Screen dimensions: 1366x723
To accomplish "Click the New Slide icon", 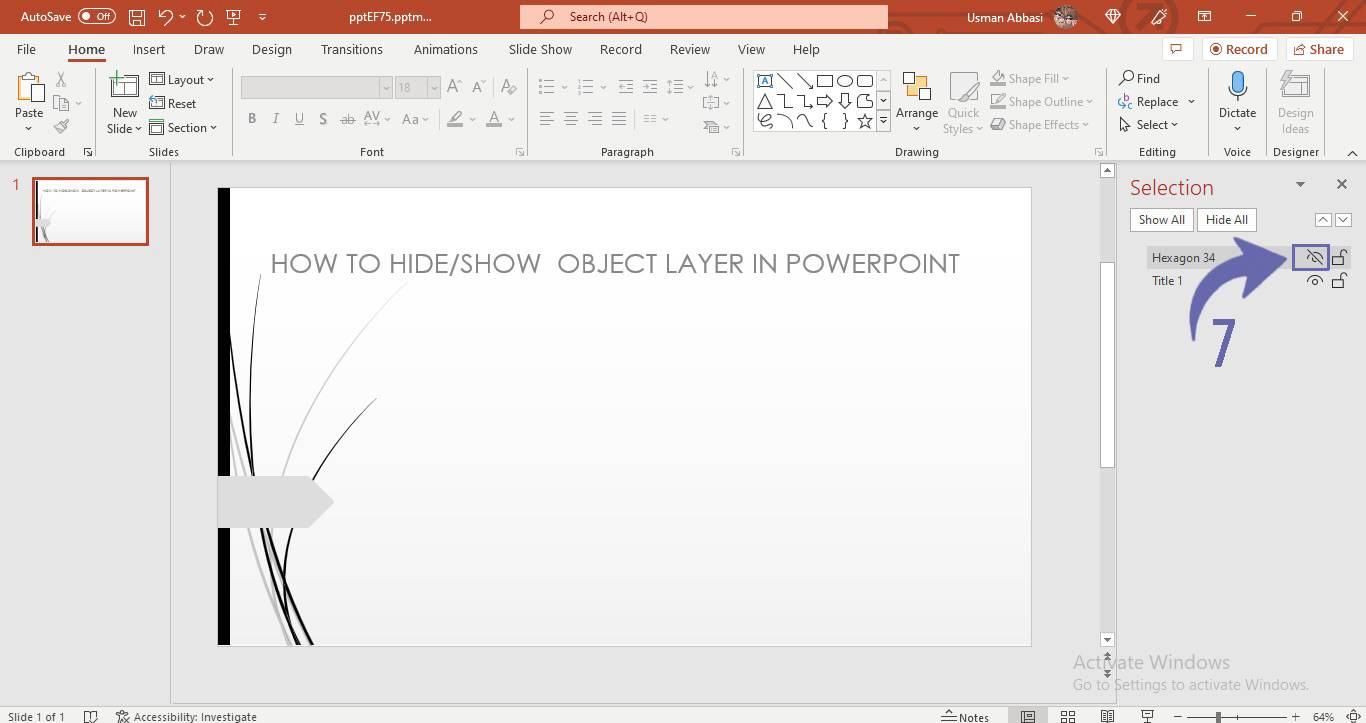I will click(x=124, y=88).
